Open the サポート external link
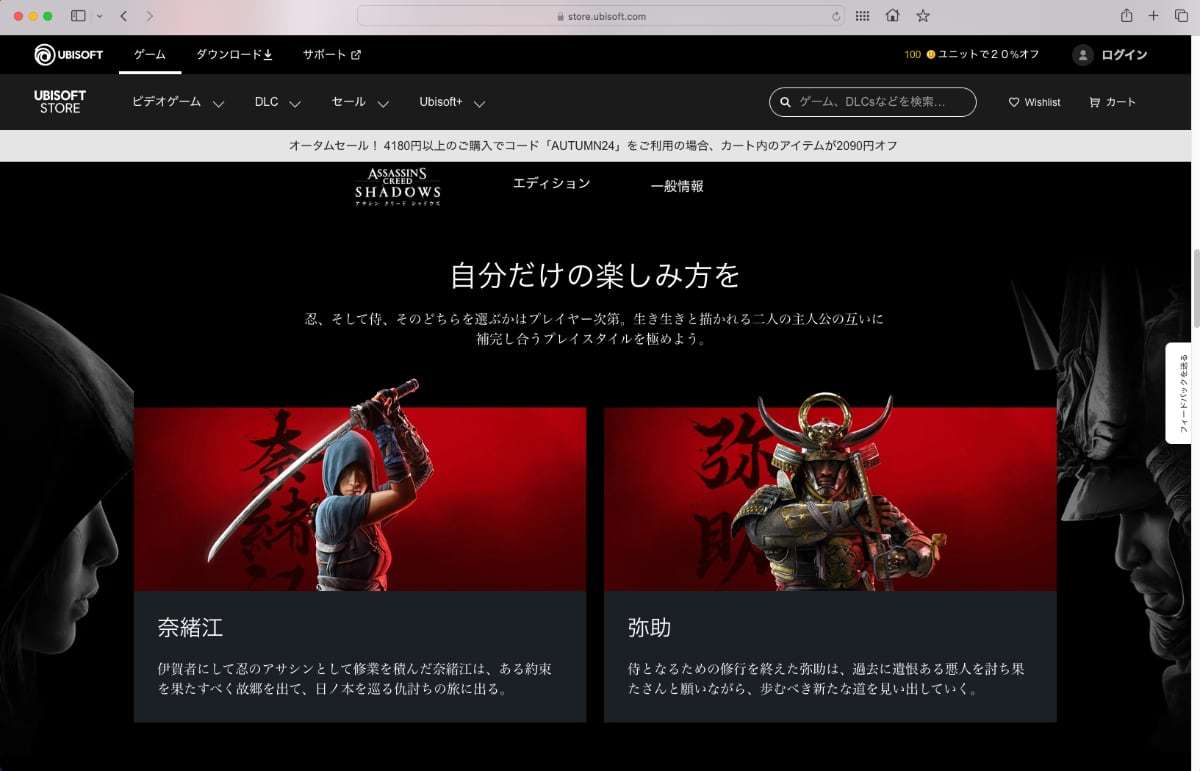Viewport: 1200px width, 771px height. tap(331, 55)
